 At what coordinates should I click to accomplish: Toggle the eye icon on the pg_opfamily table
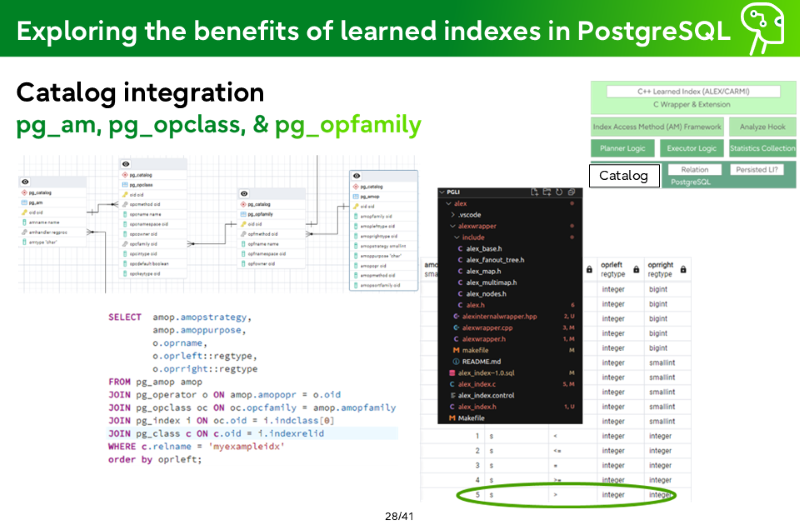244,194
